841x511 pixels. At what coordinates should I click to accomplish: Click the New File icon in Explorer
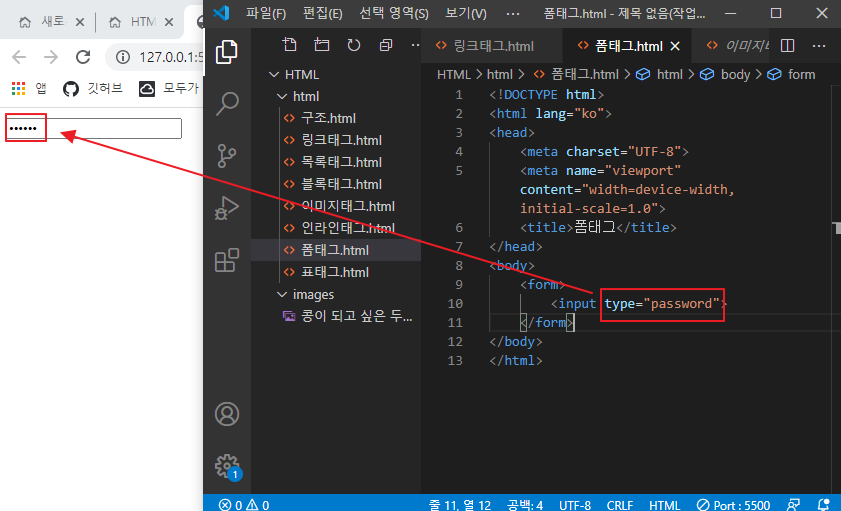pyautogui.click(x=290, y=45)
